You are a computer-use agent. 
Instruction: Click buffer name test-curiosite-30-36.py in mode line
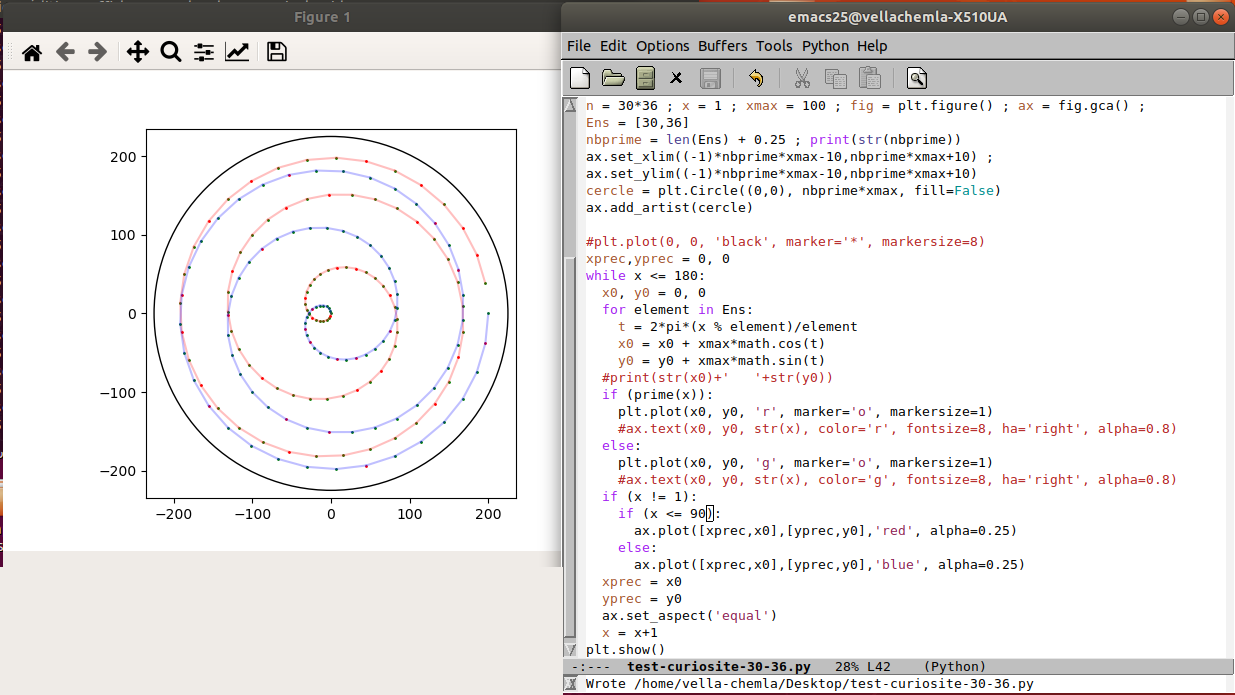coord(718,667)
